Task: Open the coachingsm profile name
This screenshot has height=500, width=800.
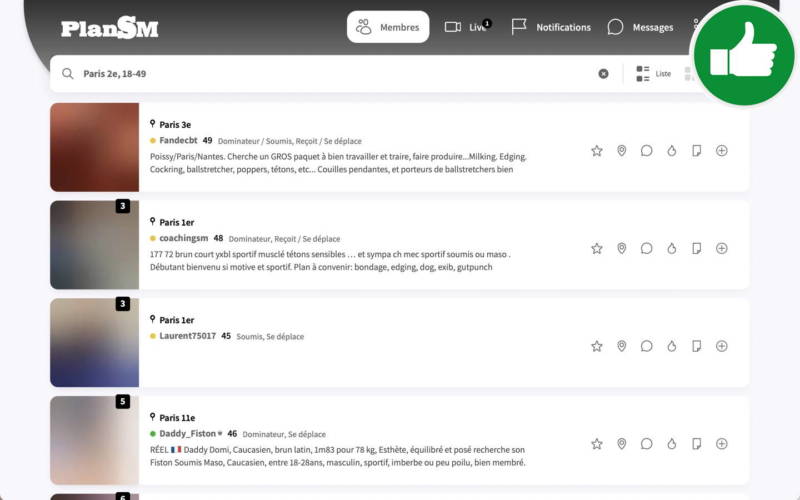Action: click(x=183, y=239)
